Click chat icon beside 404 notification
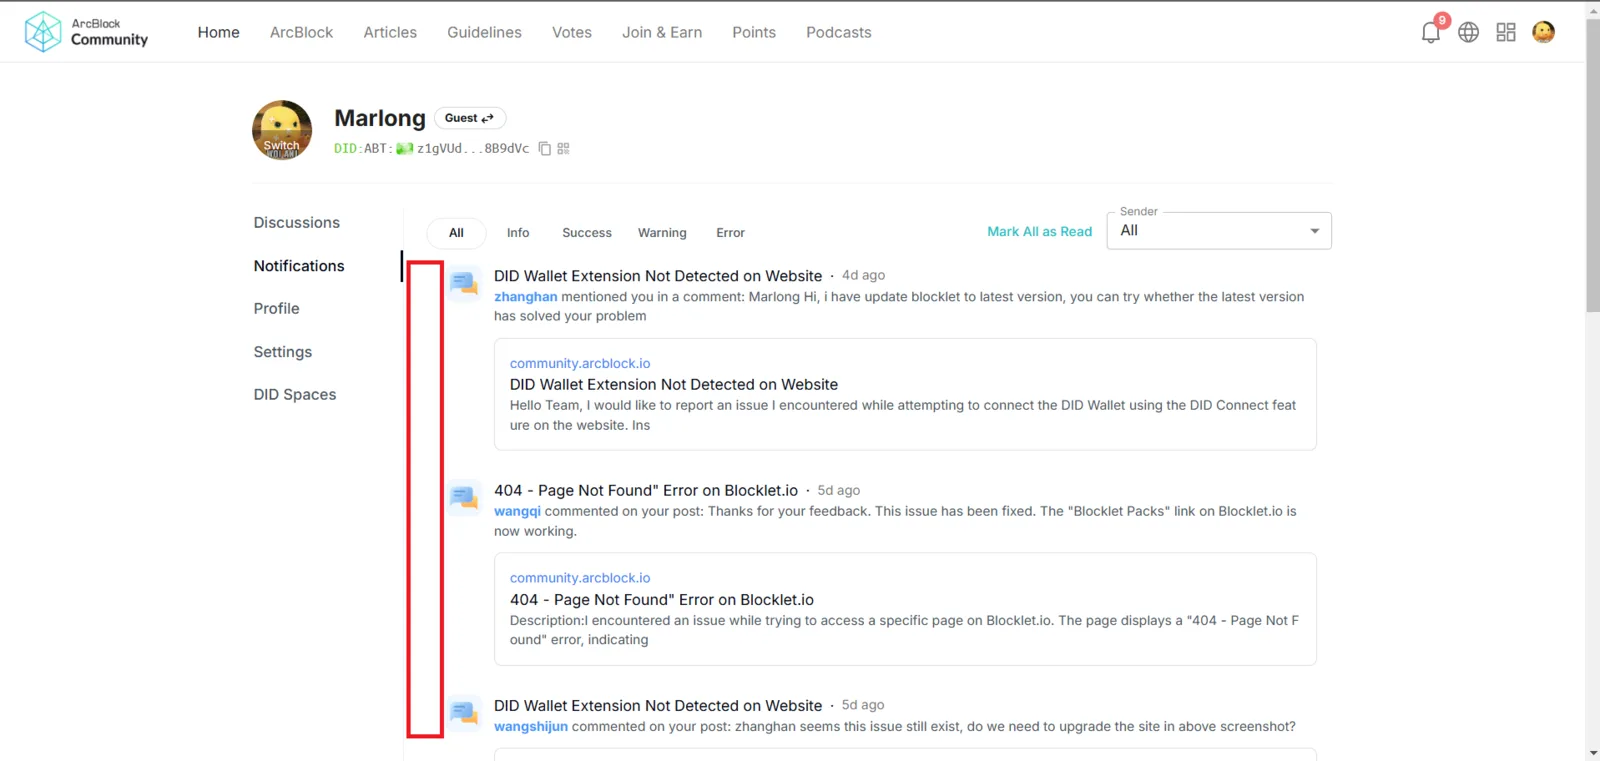1600x761 pixels. coord(463,497)
